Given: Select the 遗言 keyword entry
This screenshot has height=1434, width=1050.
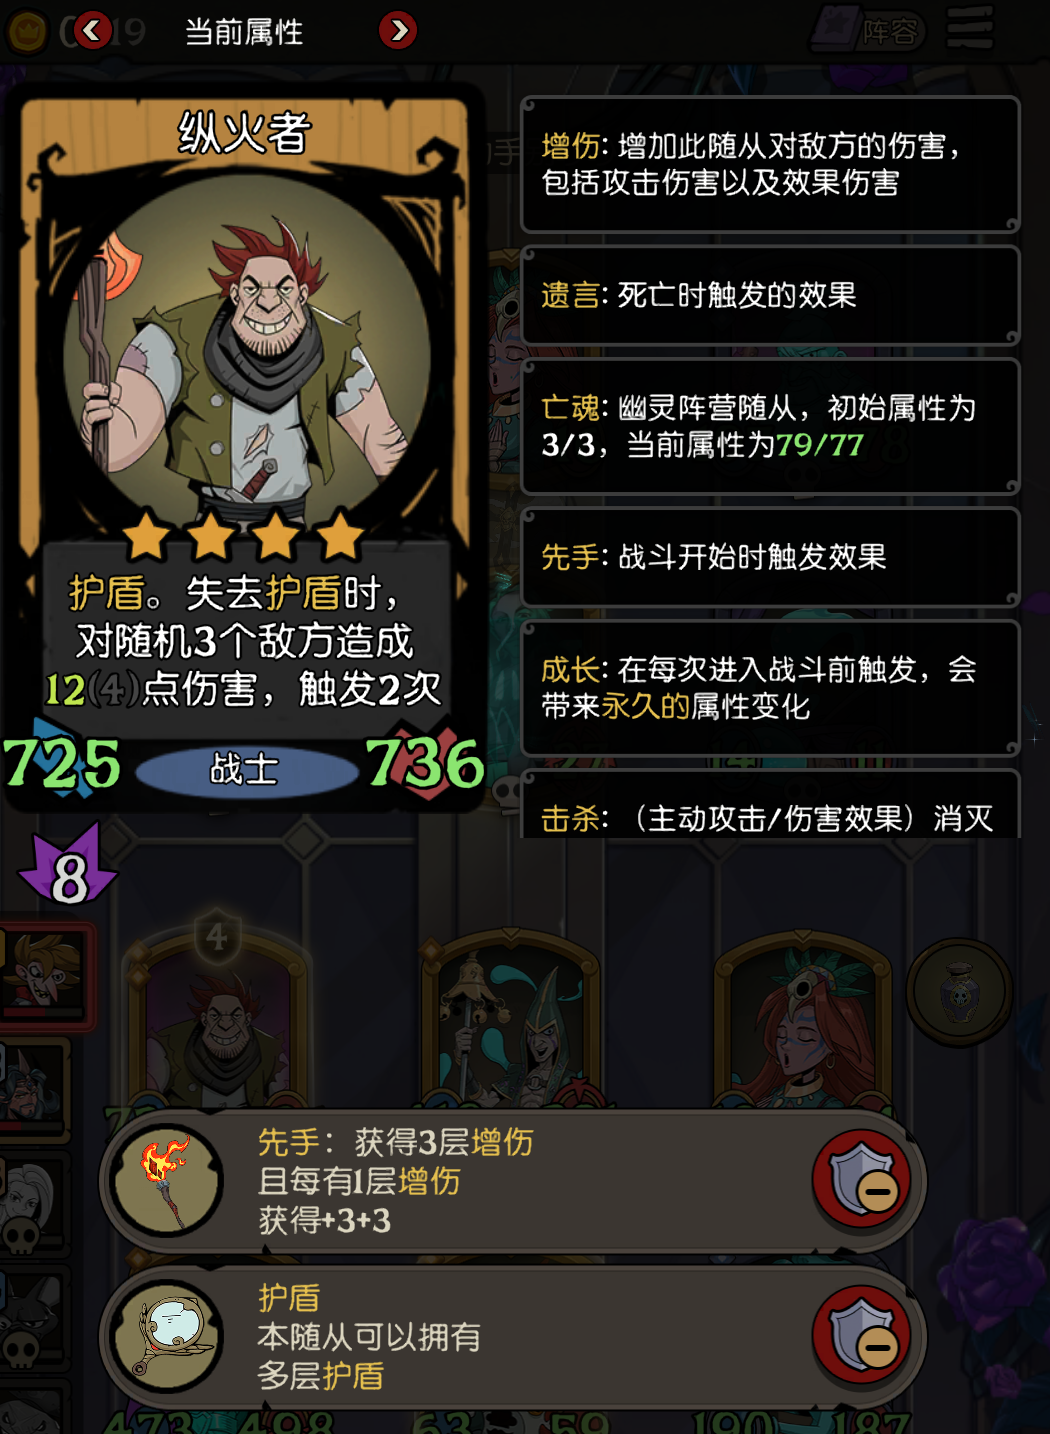Looking at the screenshot, I should (x=770, y=295).
